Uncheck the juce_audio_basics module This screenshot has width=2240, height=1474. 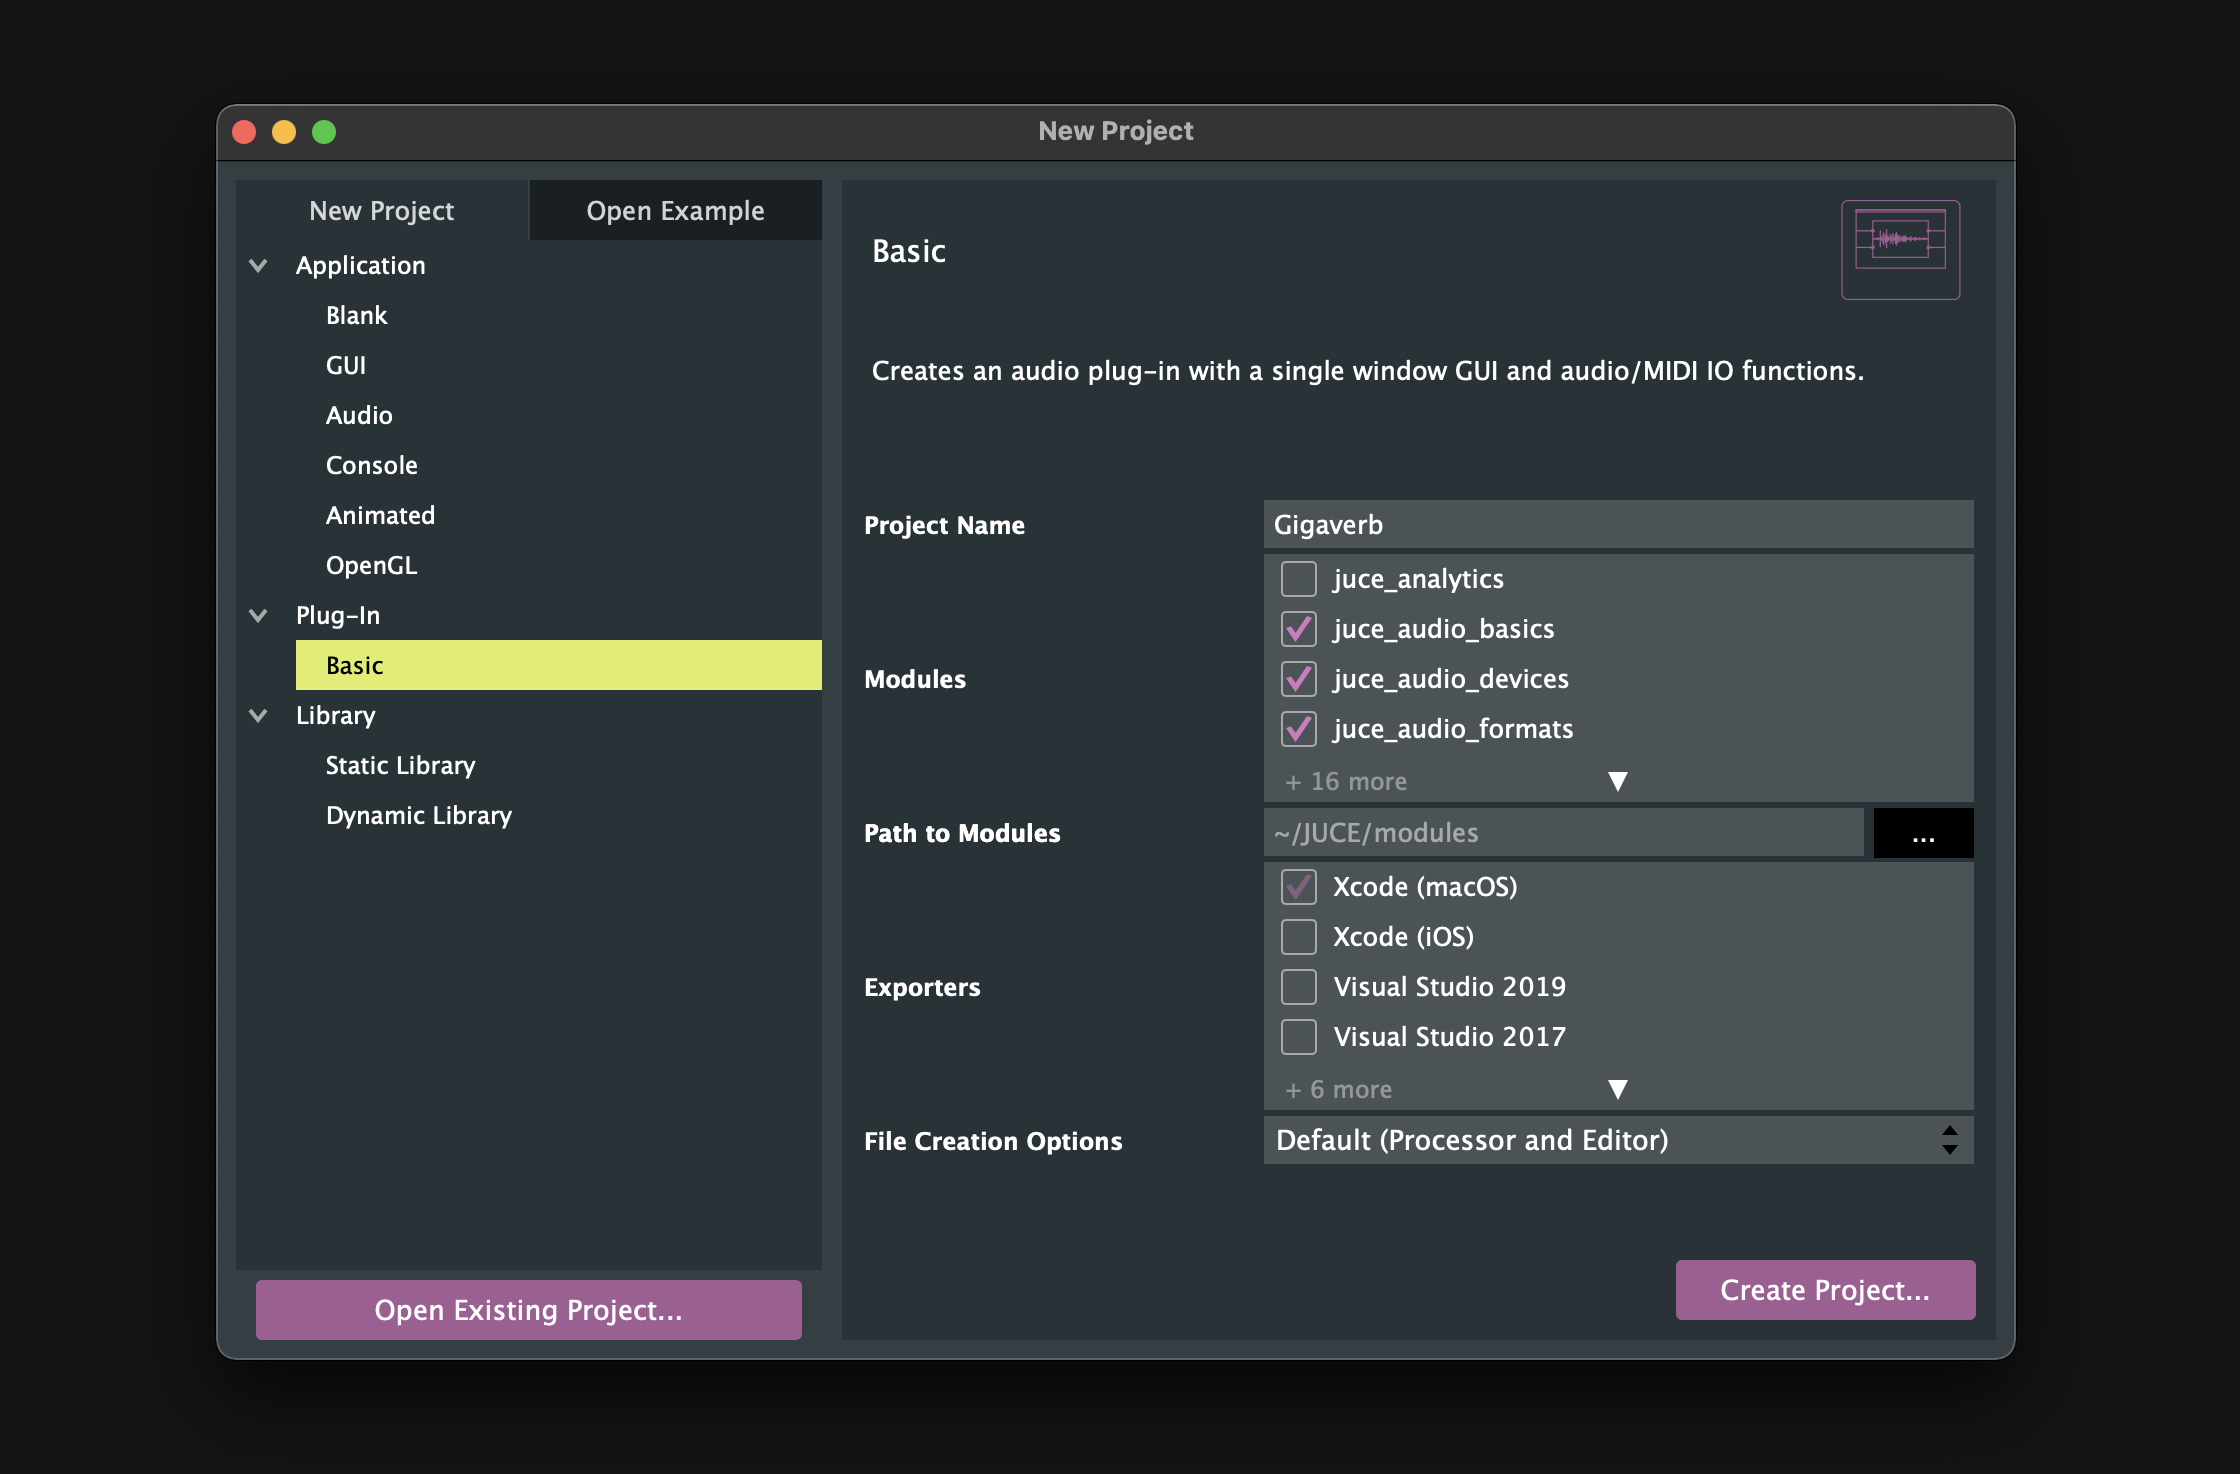[1298, 629]
